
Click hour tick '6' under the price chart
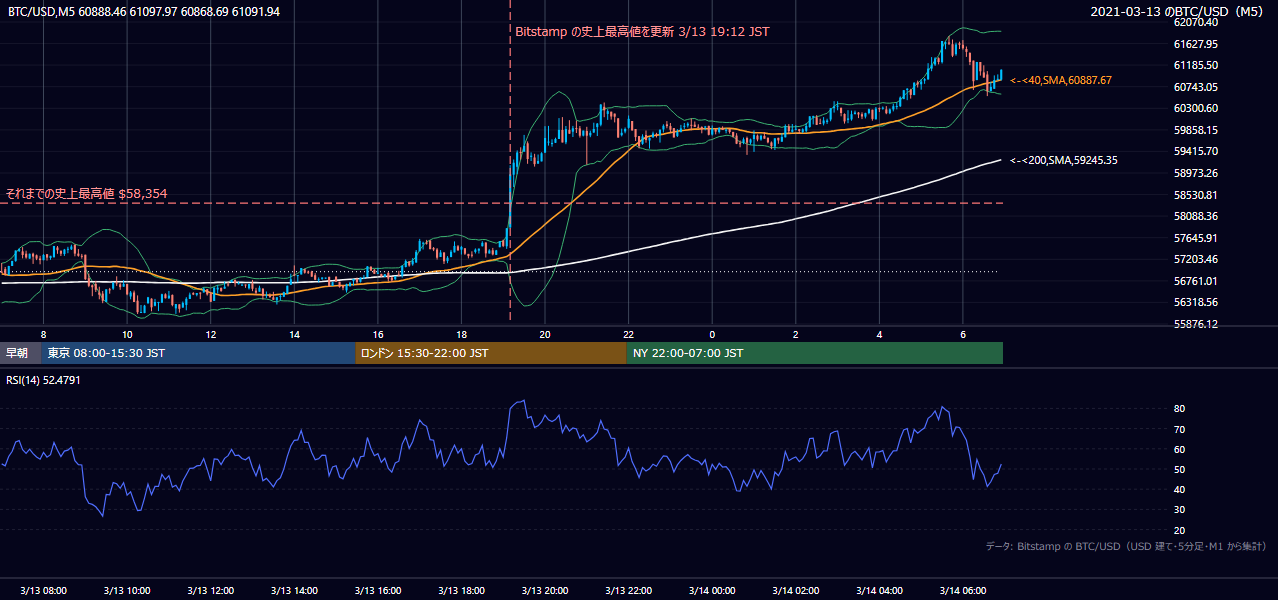(963, 334)
